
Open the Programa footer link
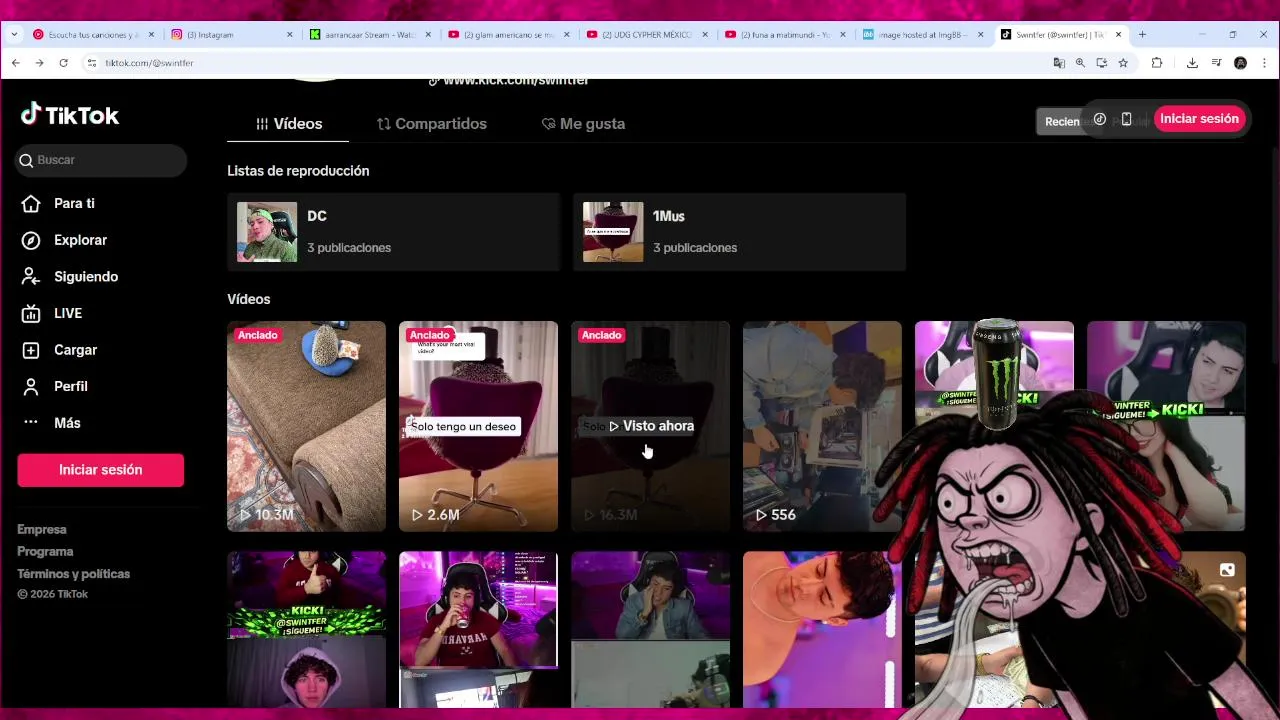tap(45, 552)
